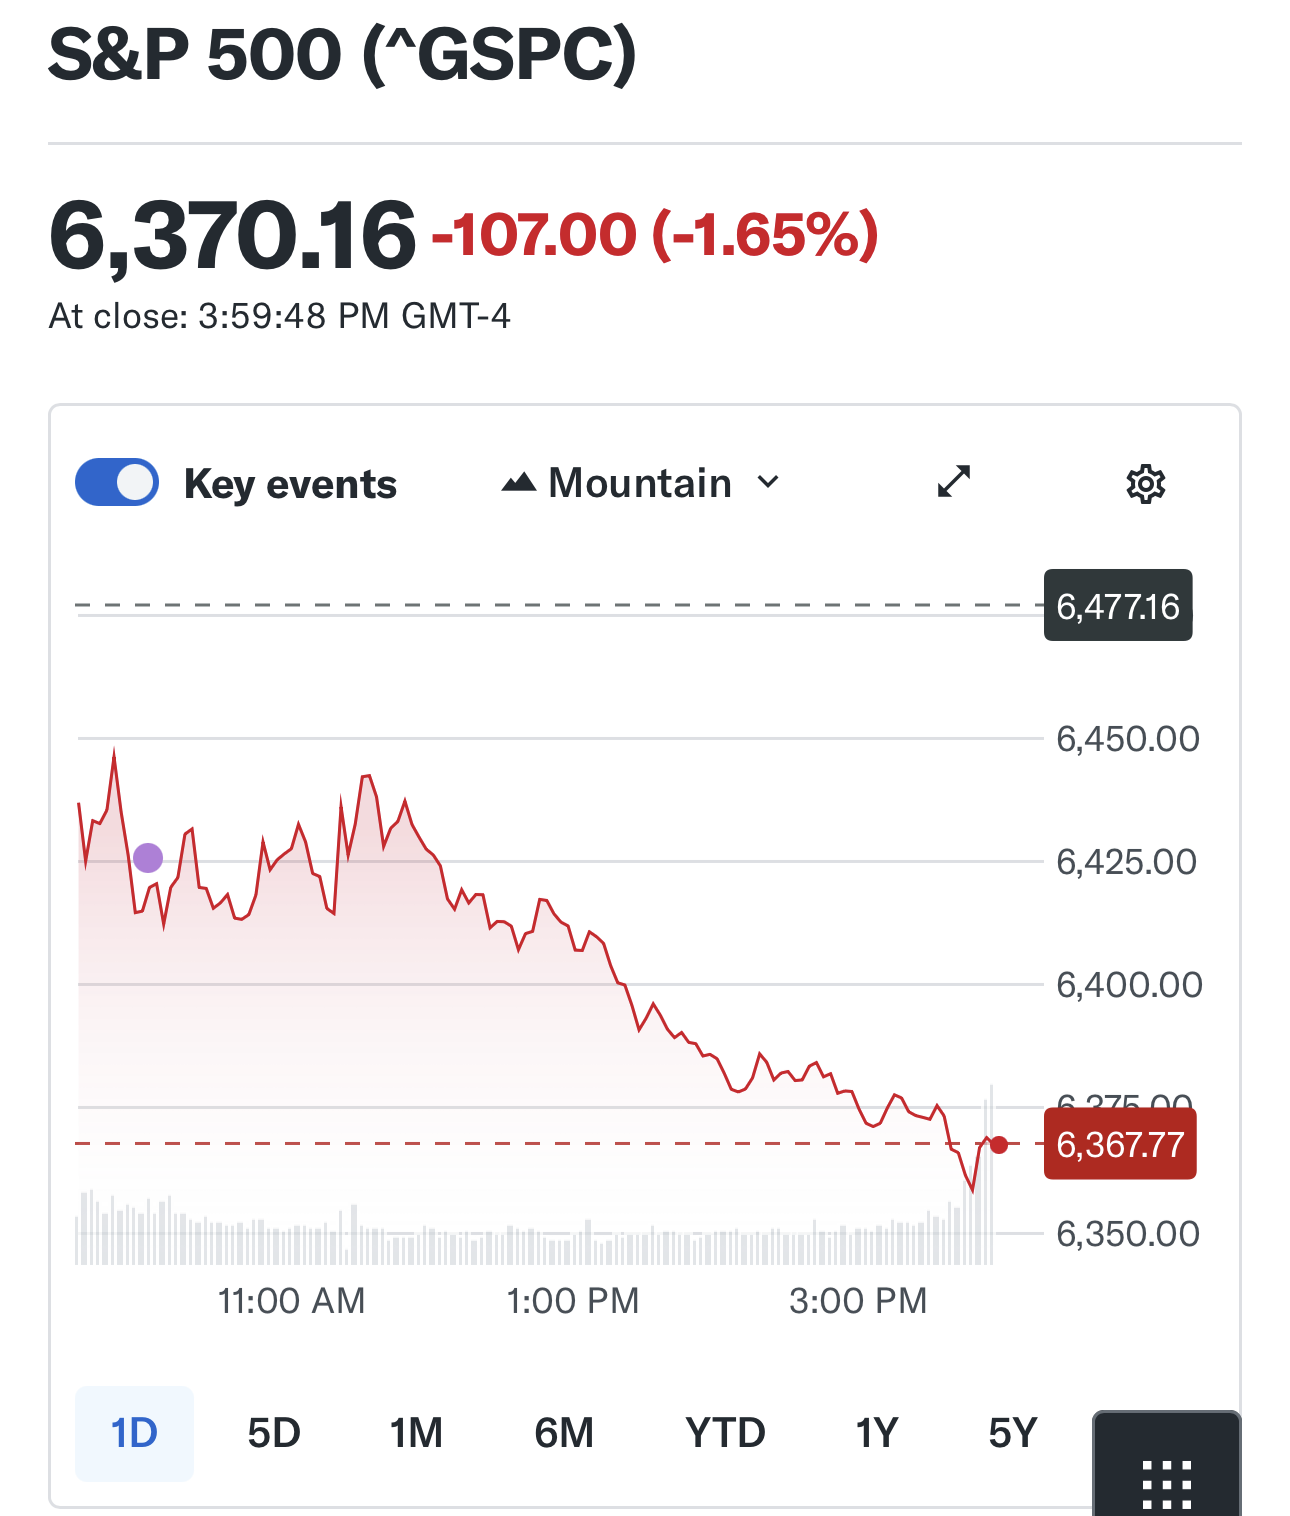The image size is (1290, 1516).
Task: Choose the 5Y range
Action: point(1013,1433)
